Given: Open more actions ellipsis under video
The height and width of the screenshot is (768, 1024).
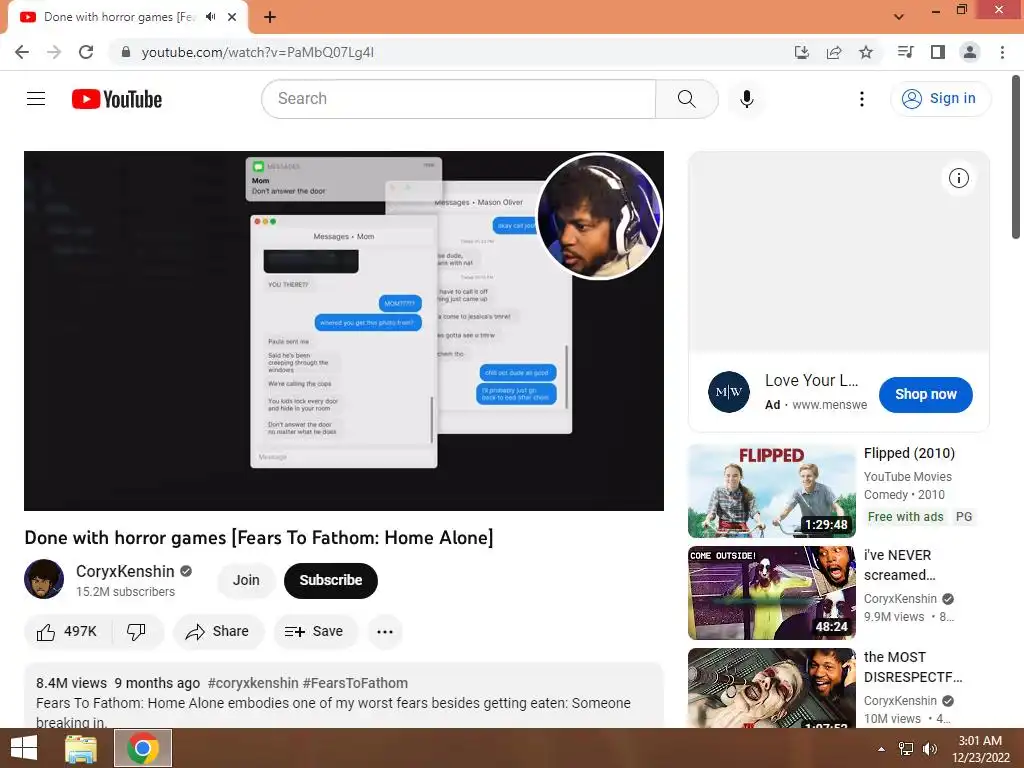Looking at the screenshot, I should click(x=385, y=632).
